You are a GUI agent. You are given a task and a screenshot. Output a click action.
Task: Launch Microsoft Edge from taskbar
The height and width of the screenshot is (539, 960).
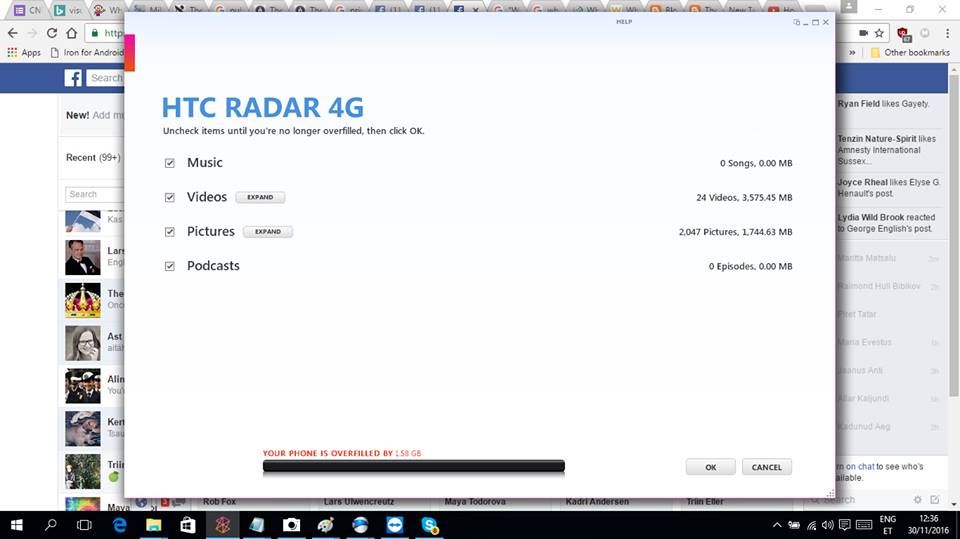tap(119, 525)
